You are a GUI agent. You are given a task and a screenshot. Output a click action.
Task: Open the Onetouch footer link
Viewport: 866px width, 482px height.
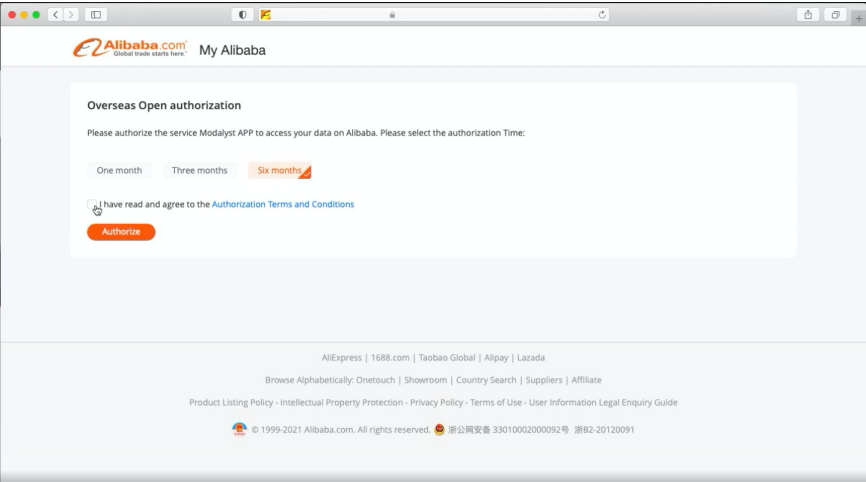(x=376, y=380)
